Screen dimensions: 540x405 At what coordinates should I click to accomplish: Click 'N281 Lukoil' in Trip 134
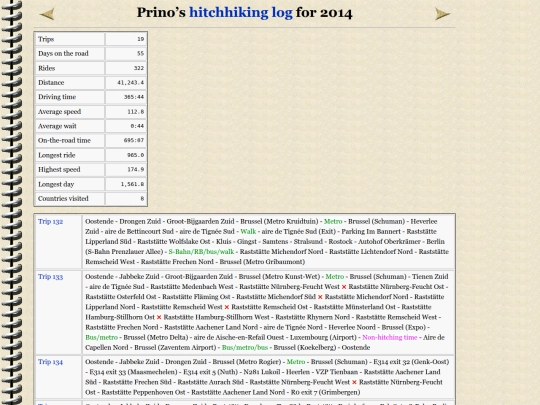pos(262,372)
